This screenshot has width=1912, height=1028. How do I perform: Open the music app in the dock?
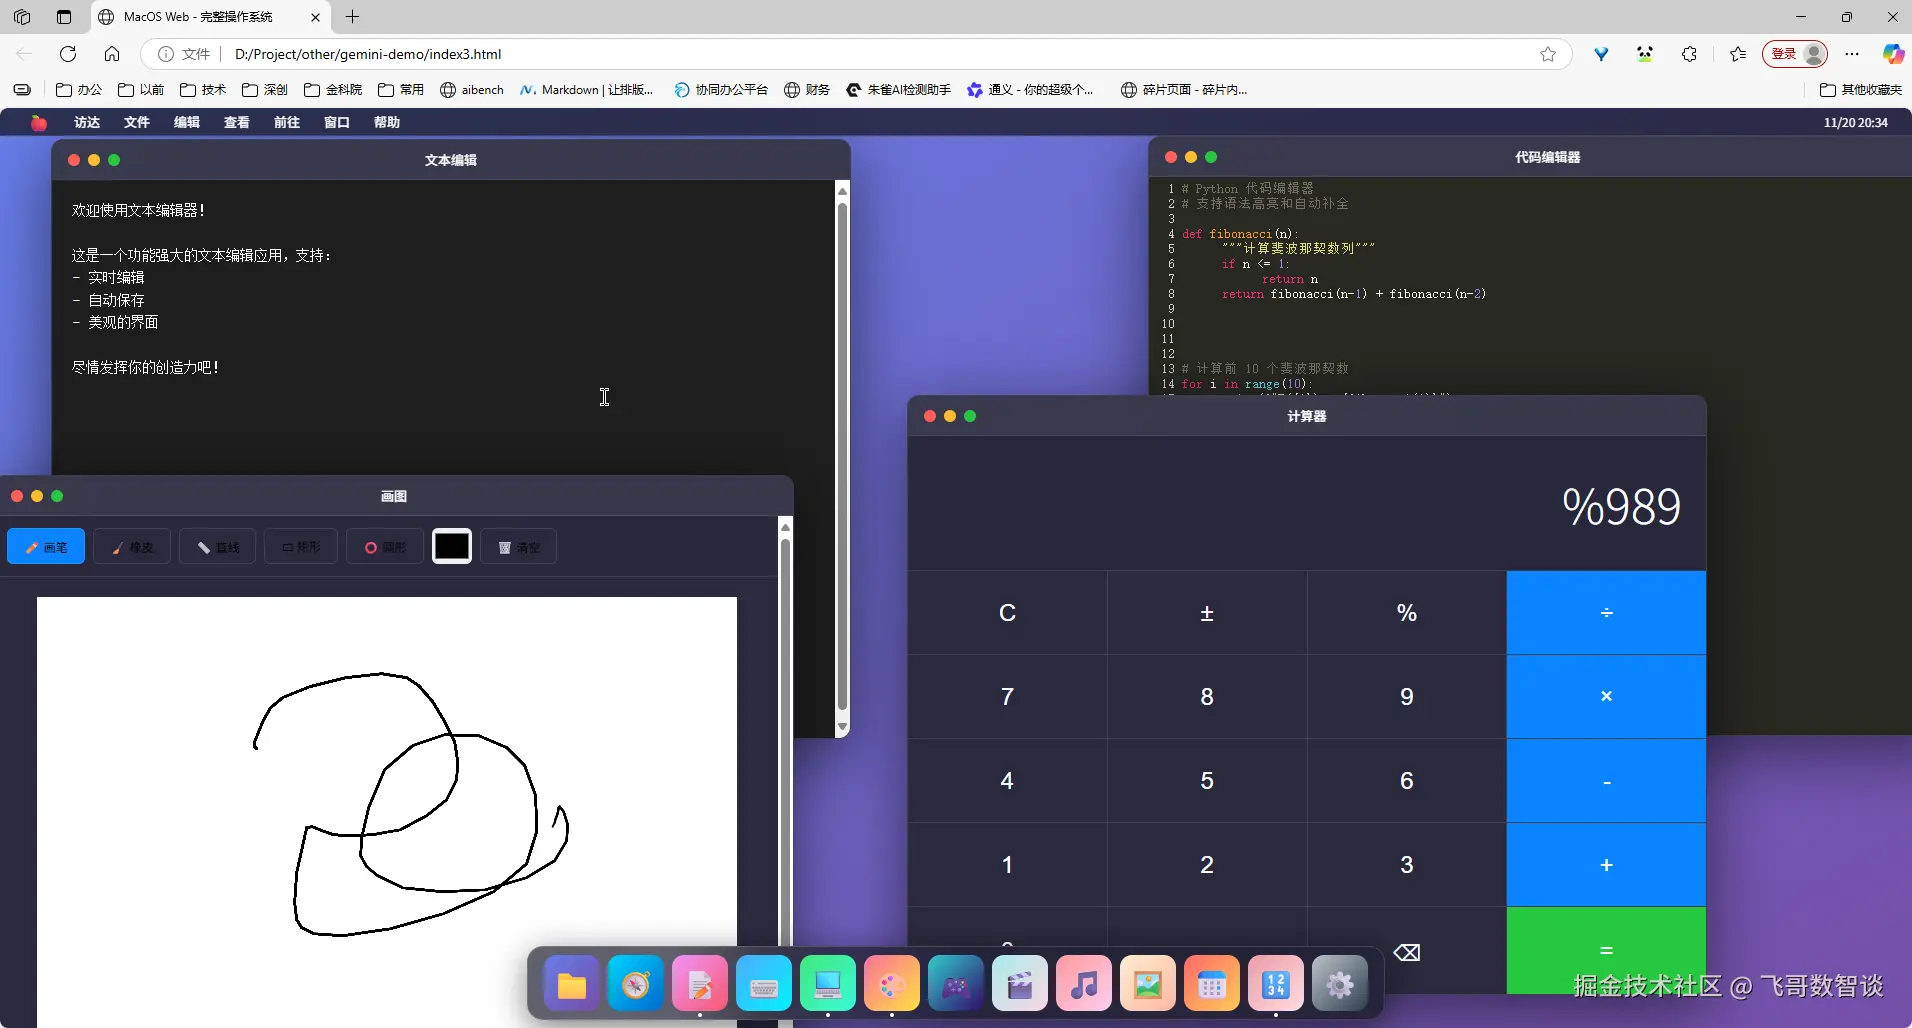click(x=1084, y=985)
